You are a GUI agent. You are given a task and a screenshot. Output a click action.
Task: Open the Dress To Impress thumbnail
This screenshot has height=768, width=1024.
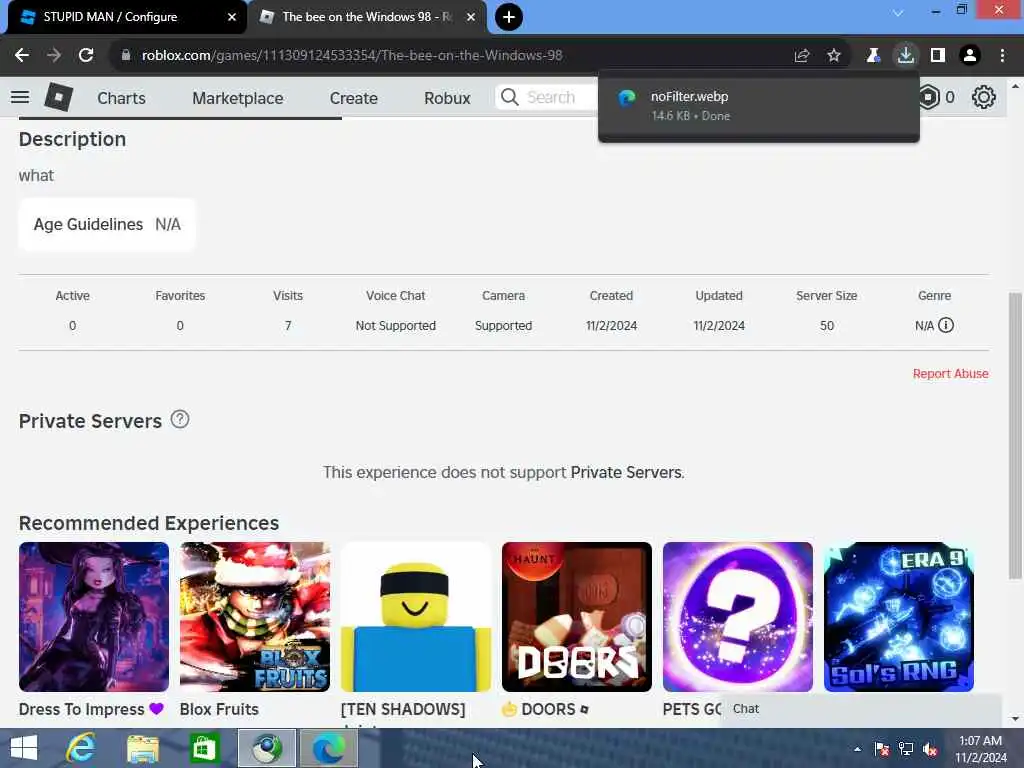[x=94, y=616]
